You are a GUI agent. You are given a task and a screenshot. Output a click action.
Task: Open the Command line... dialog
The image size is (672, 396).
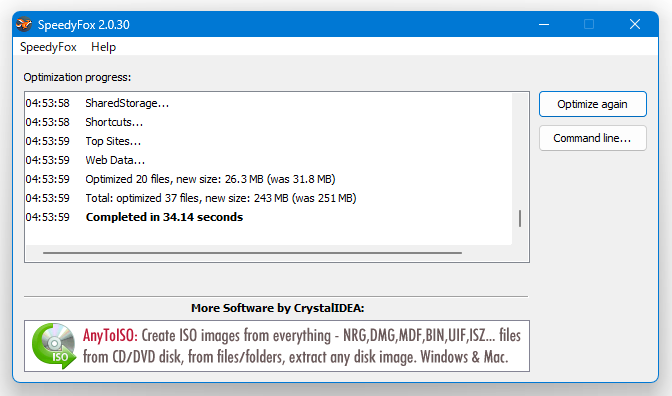pos(592,138)
